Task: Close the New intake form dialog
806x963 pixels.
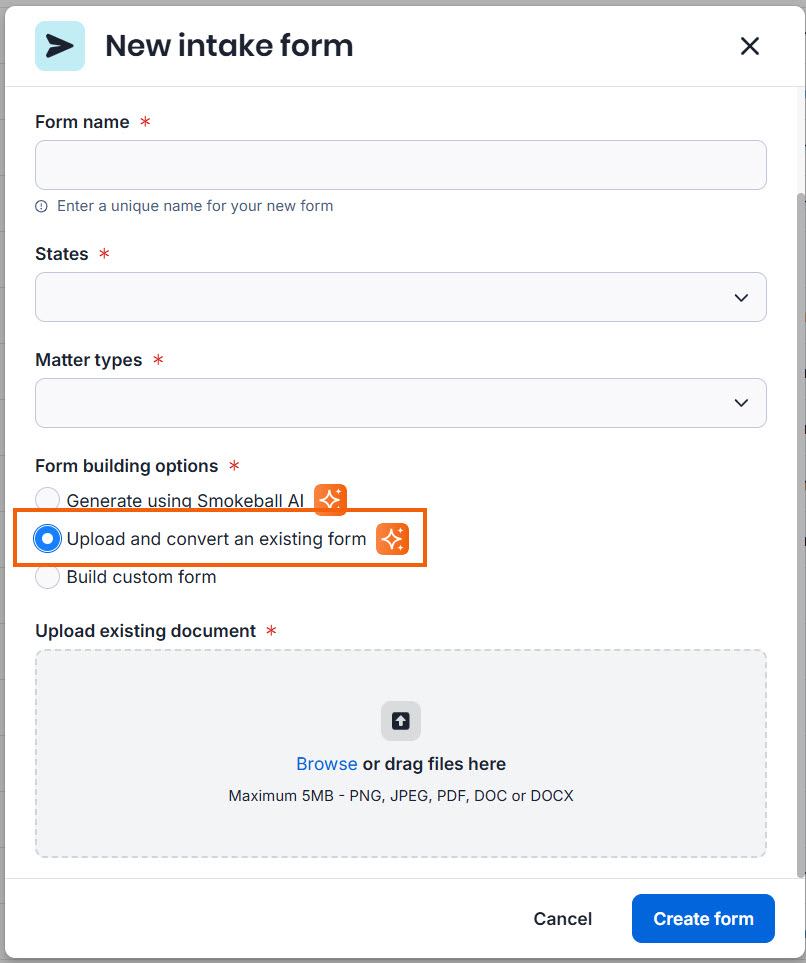Action: 749,46
